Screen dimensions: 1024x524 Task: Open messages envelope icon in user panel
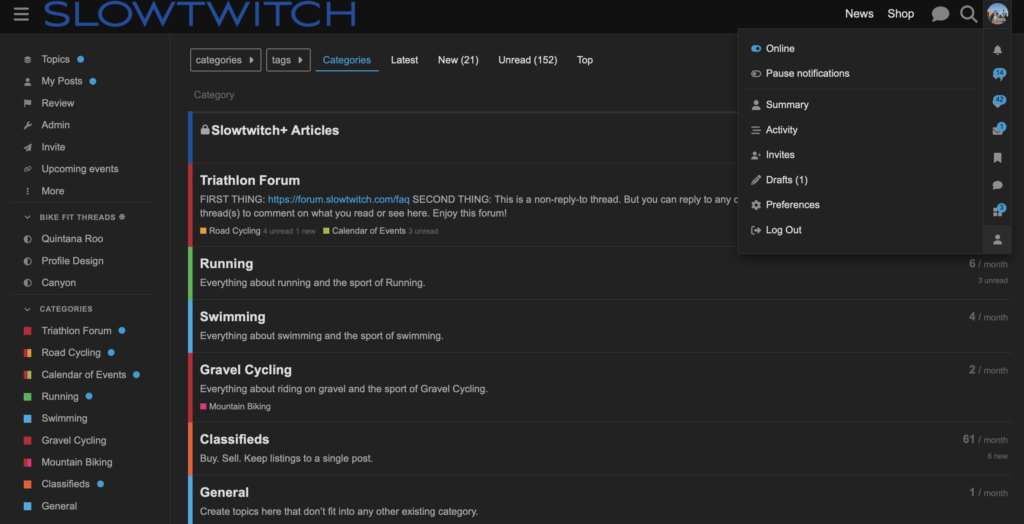point(997,129)
